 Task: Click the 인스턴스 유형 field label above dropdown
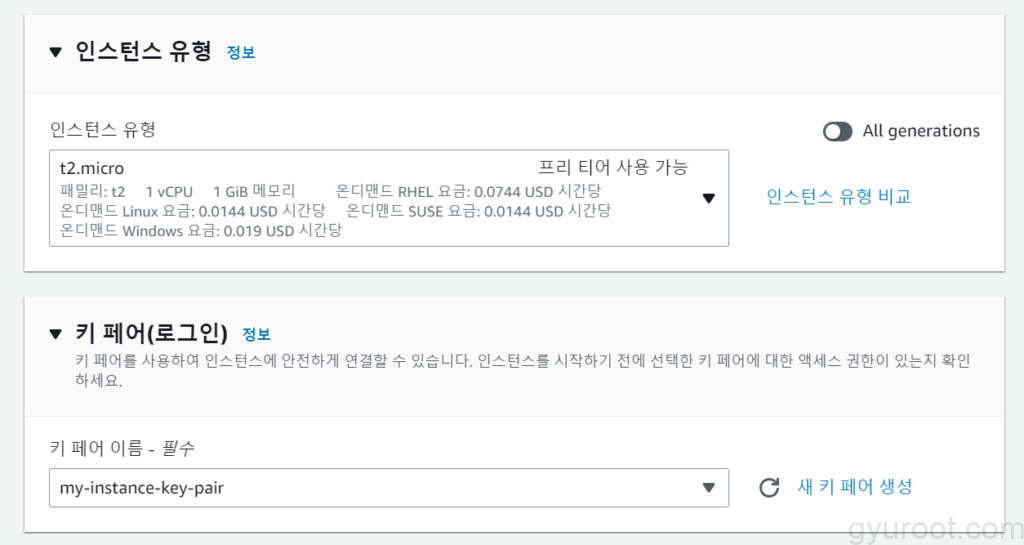pyautogui.click(x=103, y=129)
